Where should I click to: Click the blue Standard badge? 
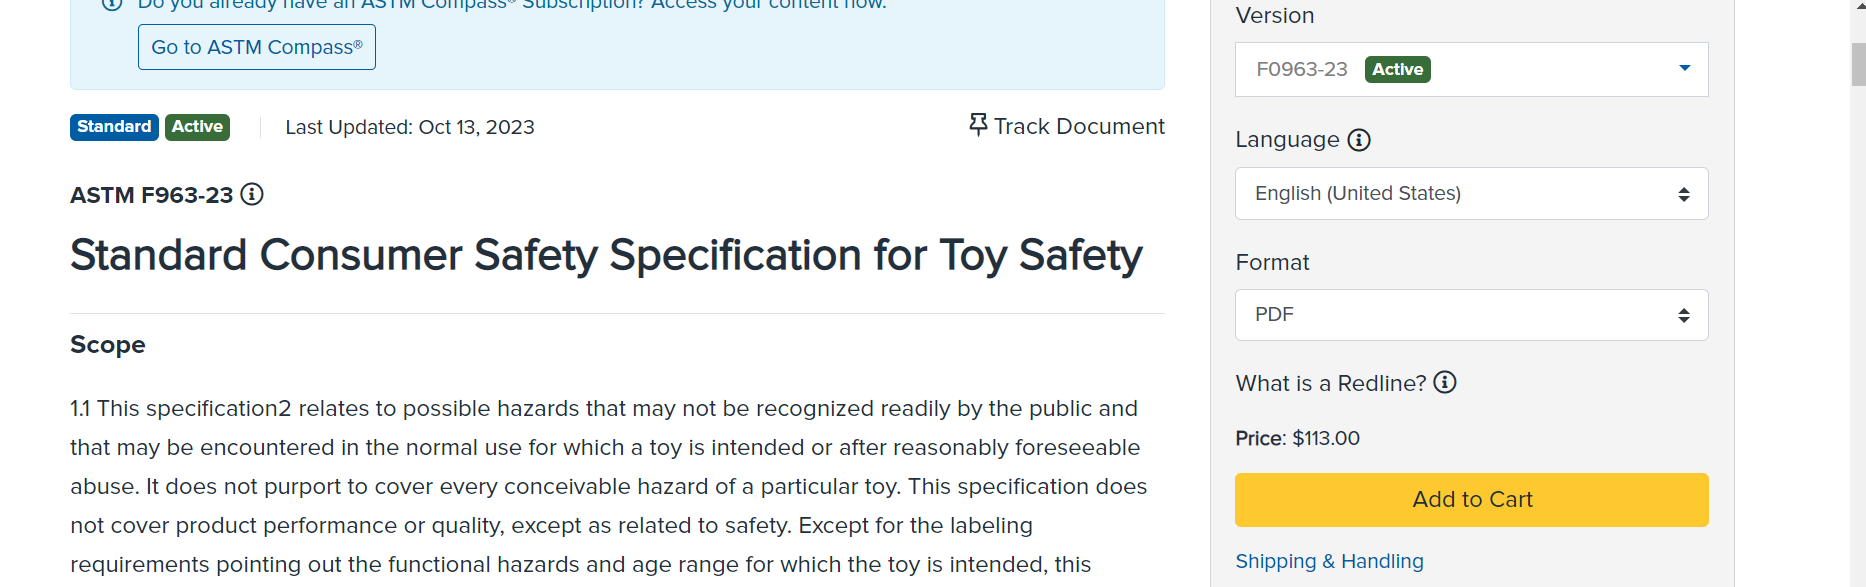(x=114, y=127)
